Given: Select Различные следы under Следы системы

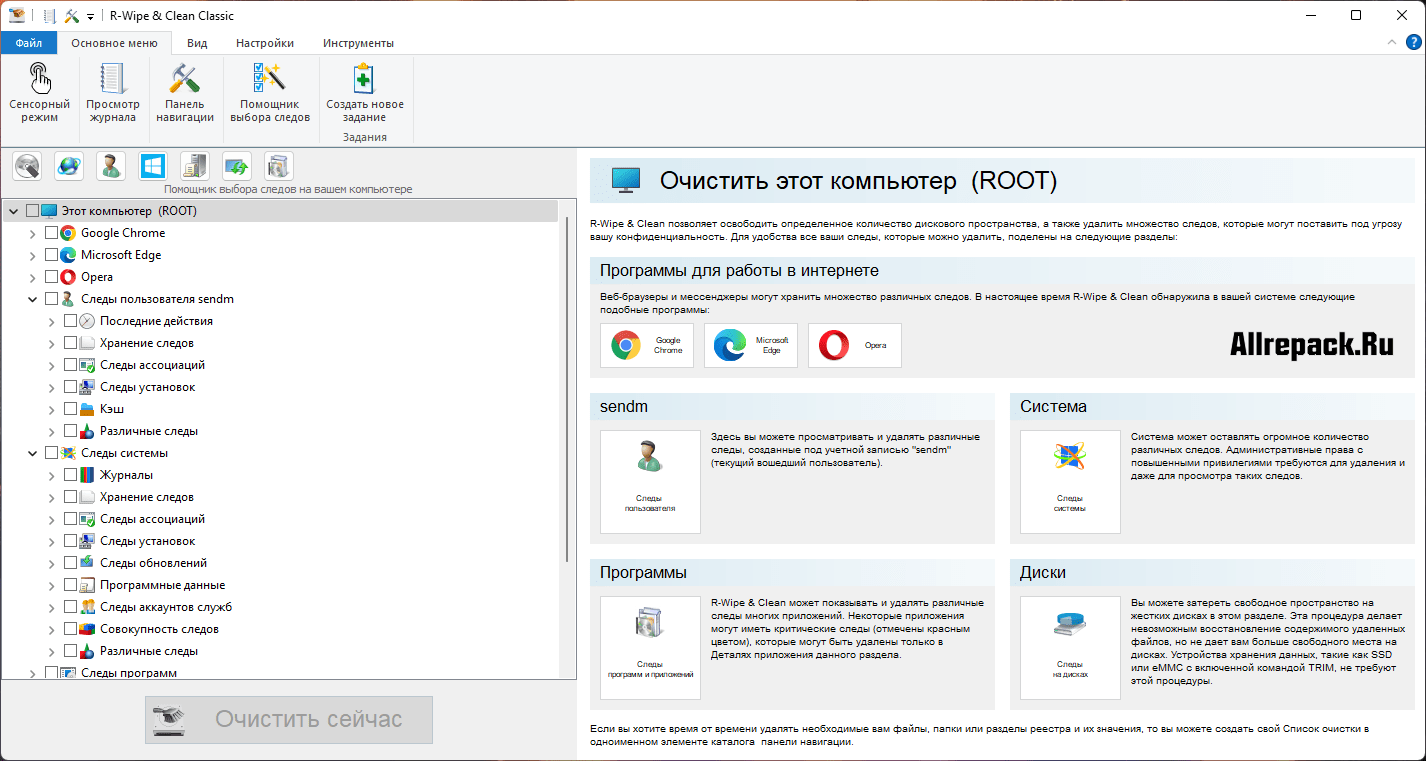Looking at the screenshot, I should pos(148,651).
